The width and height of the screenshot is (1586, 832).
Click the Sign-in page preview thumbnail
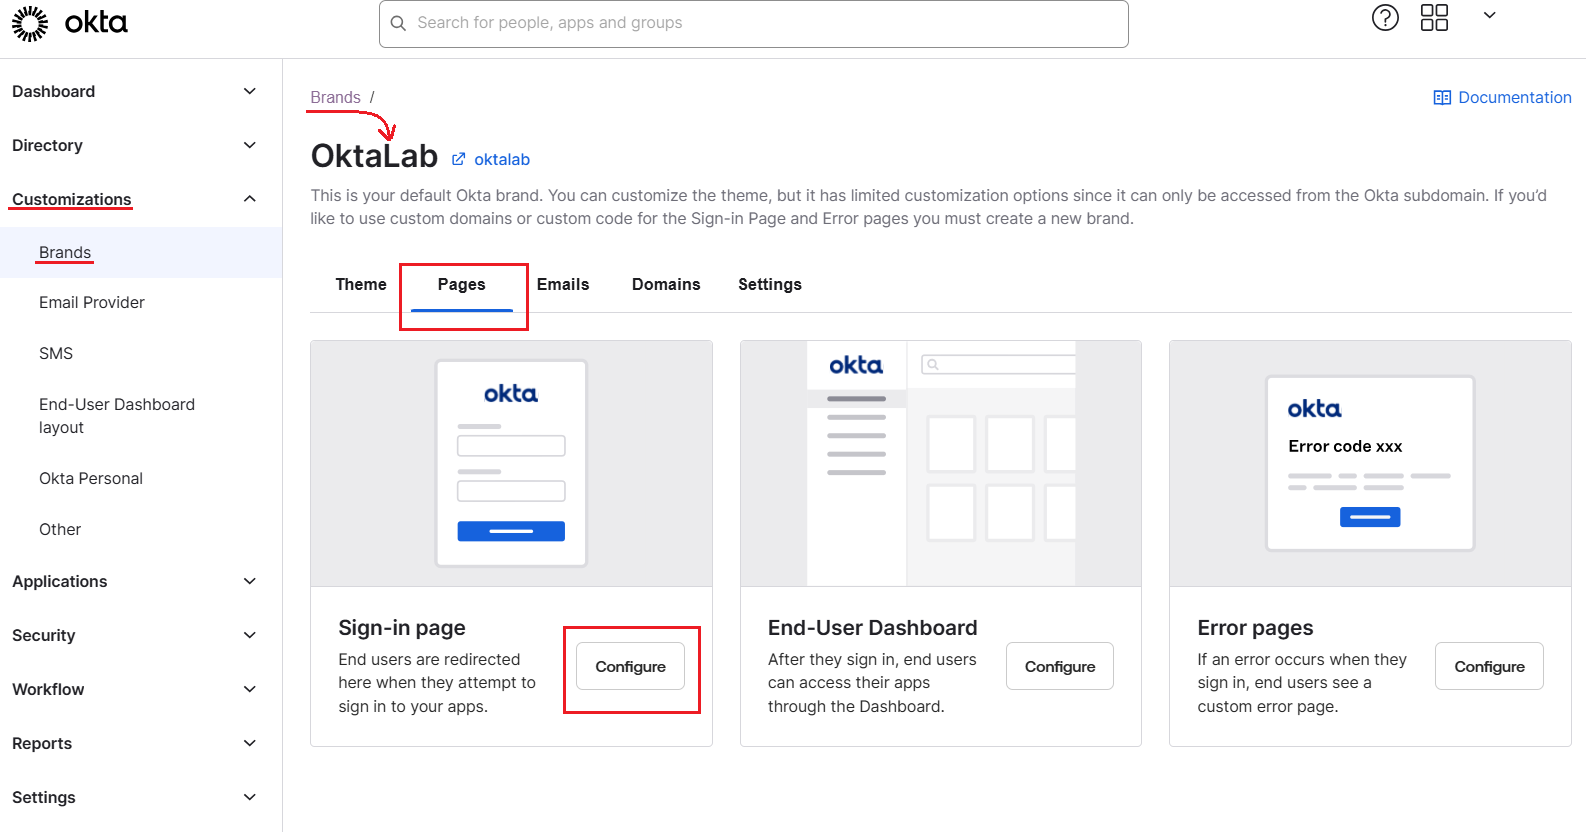tap(511, 464)
